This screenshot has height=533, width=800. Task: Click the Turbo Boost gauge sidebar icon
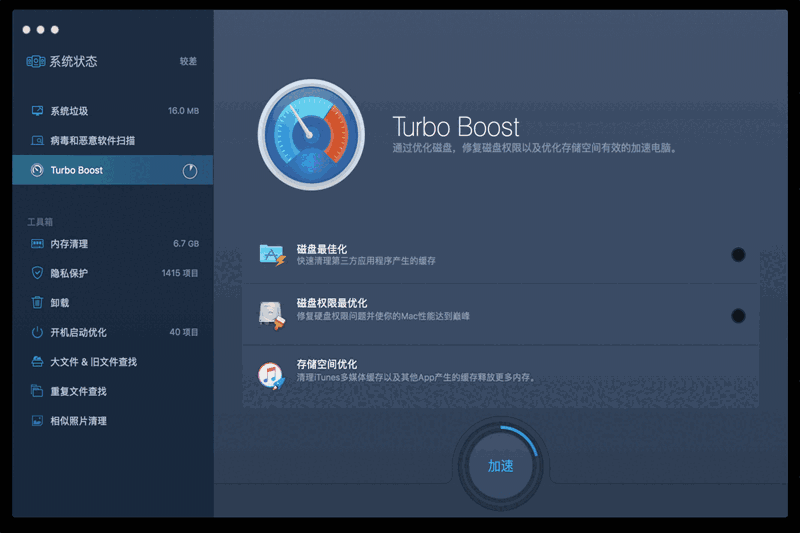tap(37, 170)
